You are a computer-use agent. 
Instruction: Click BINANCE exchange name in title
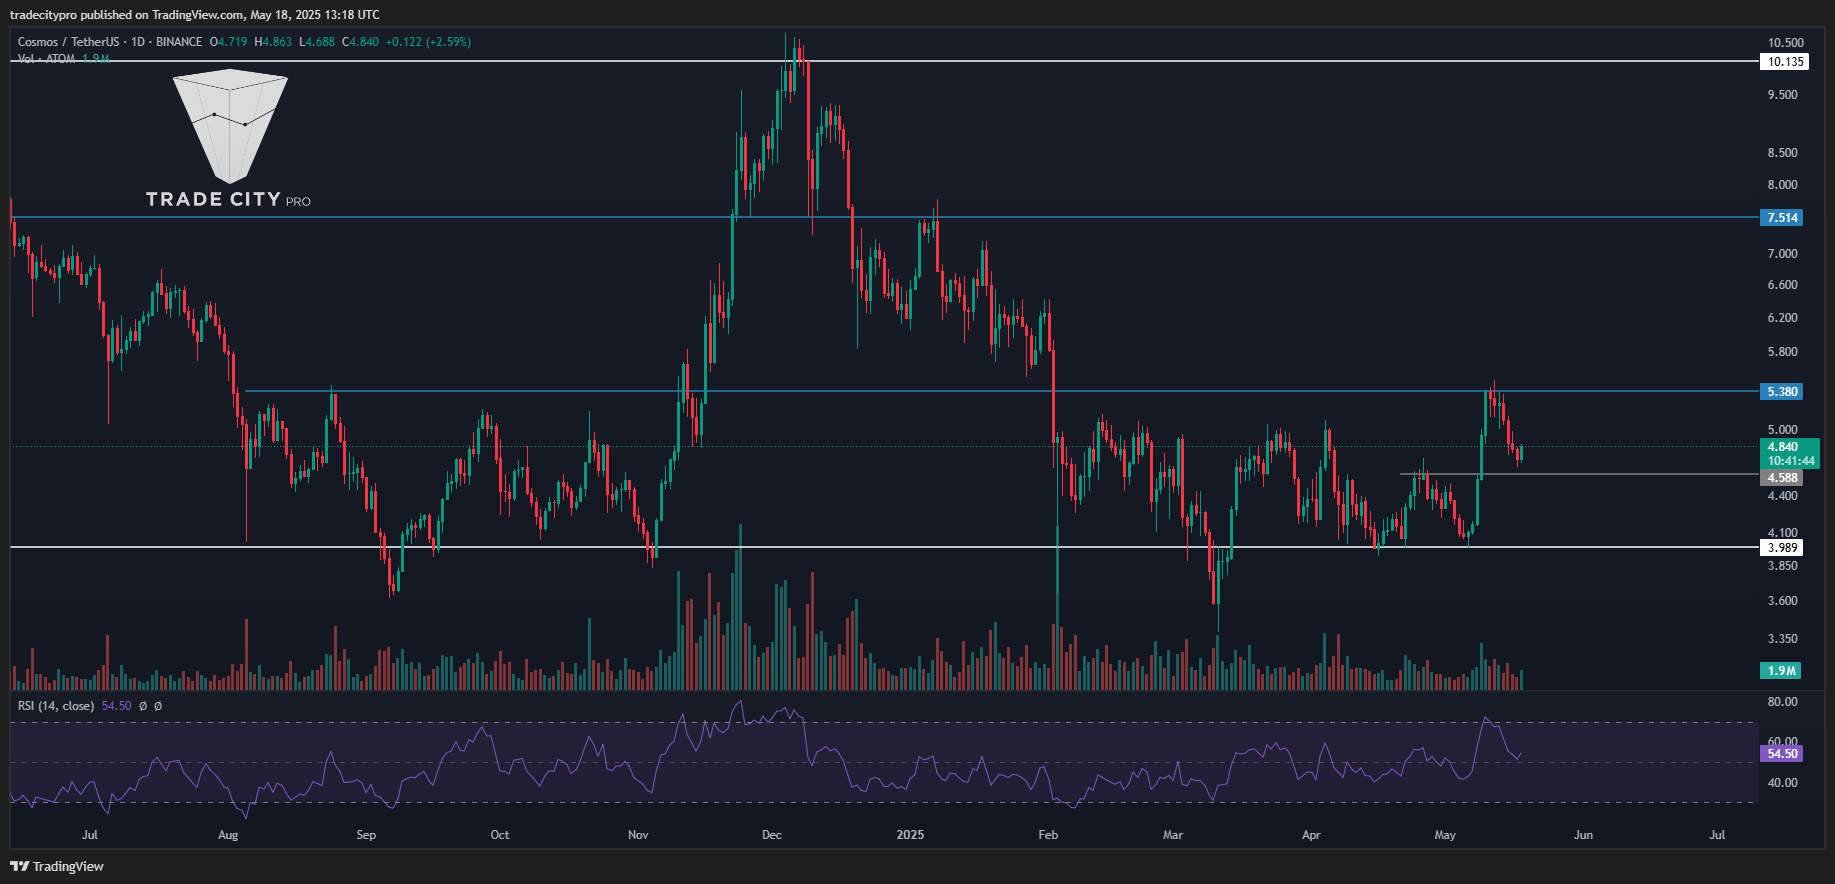pyautogui.click(x=179, y=42)
